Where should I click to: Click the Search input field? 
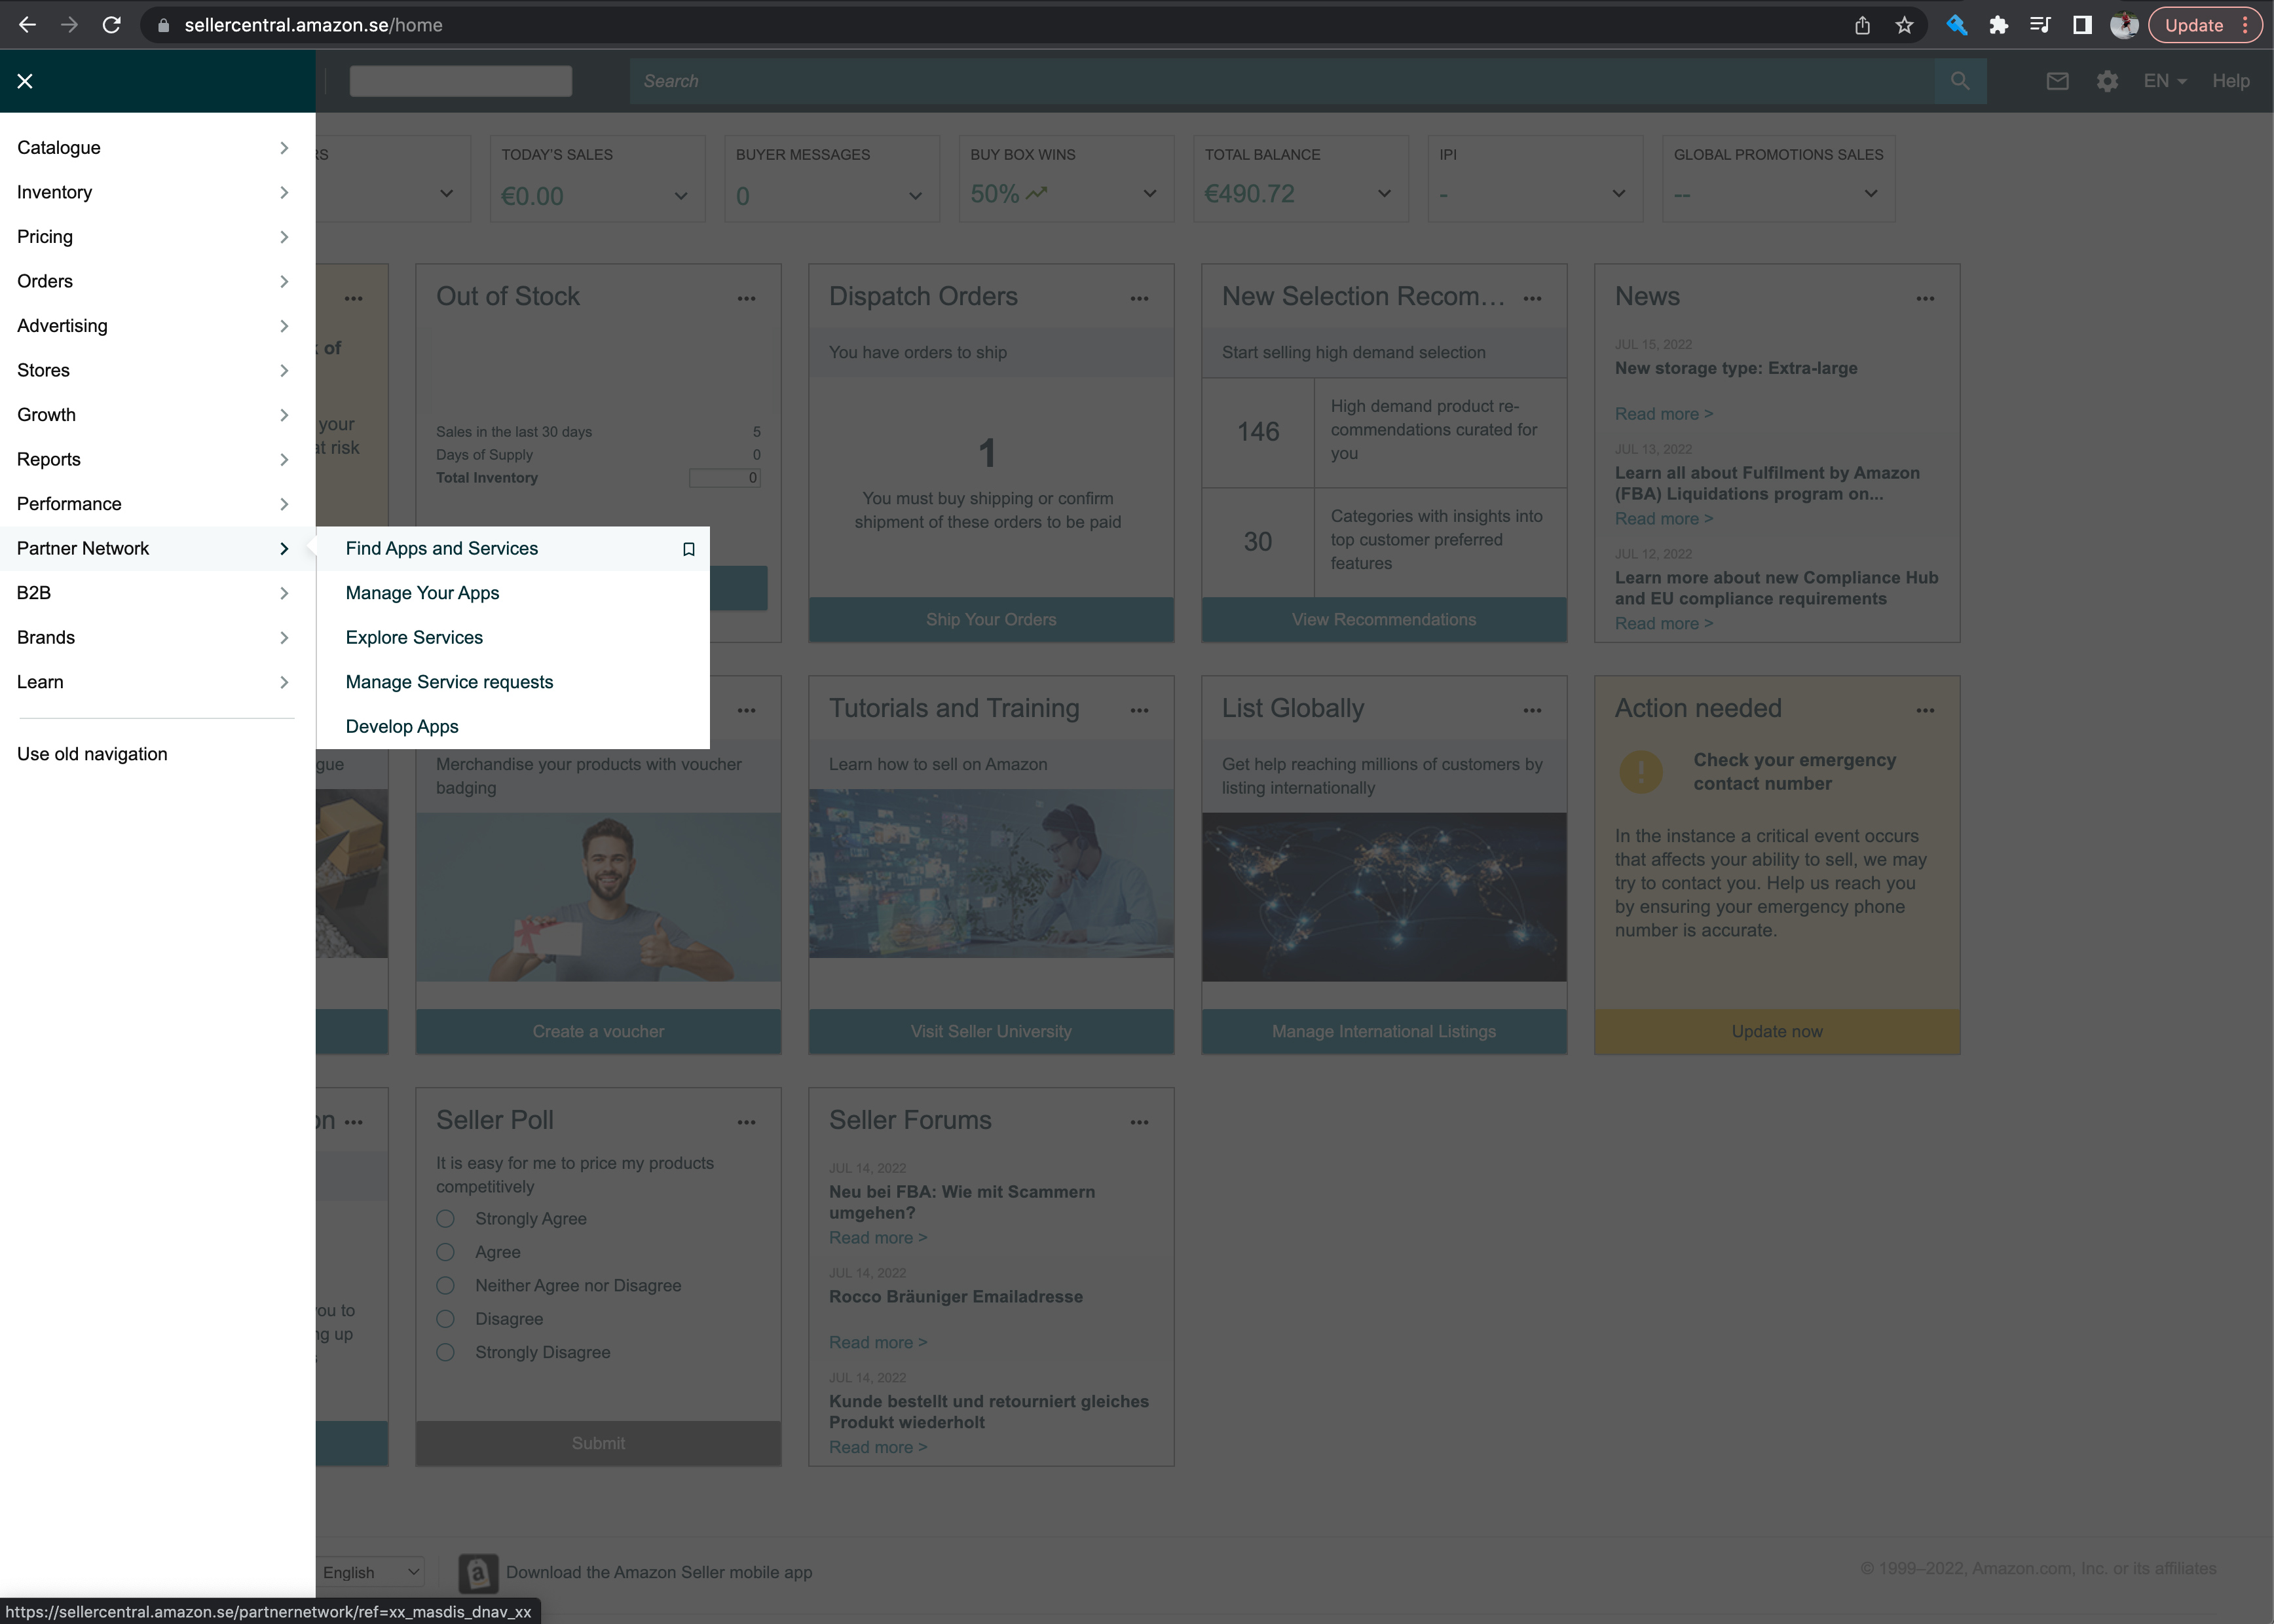coord(1282,81)
